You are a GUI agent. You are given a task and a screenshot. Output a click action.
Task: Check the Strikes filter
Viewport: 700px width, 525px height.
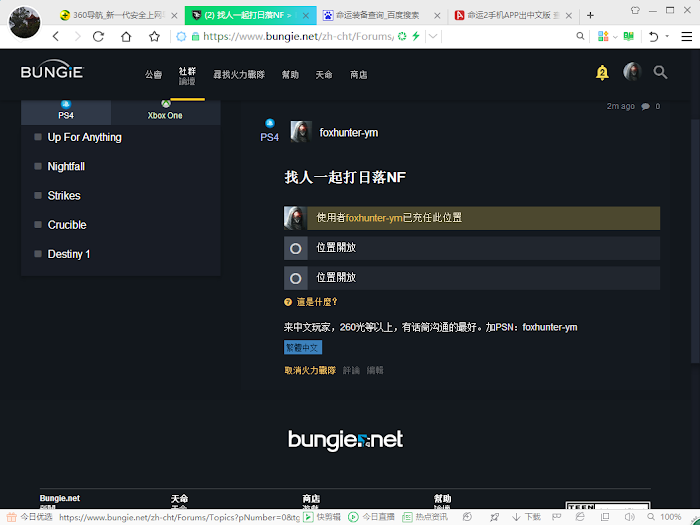[38, 196]
